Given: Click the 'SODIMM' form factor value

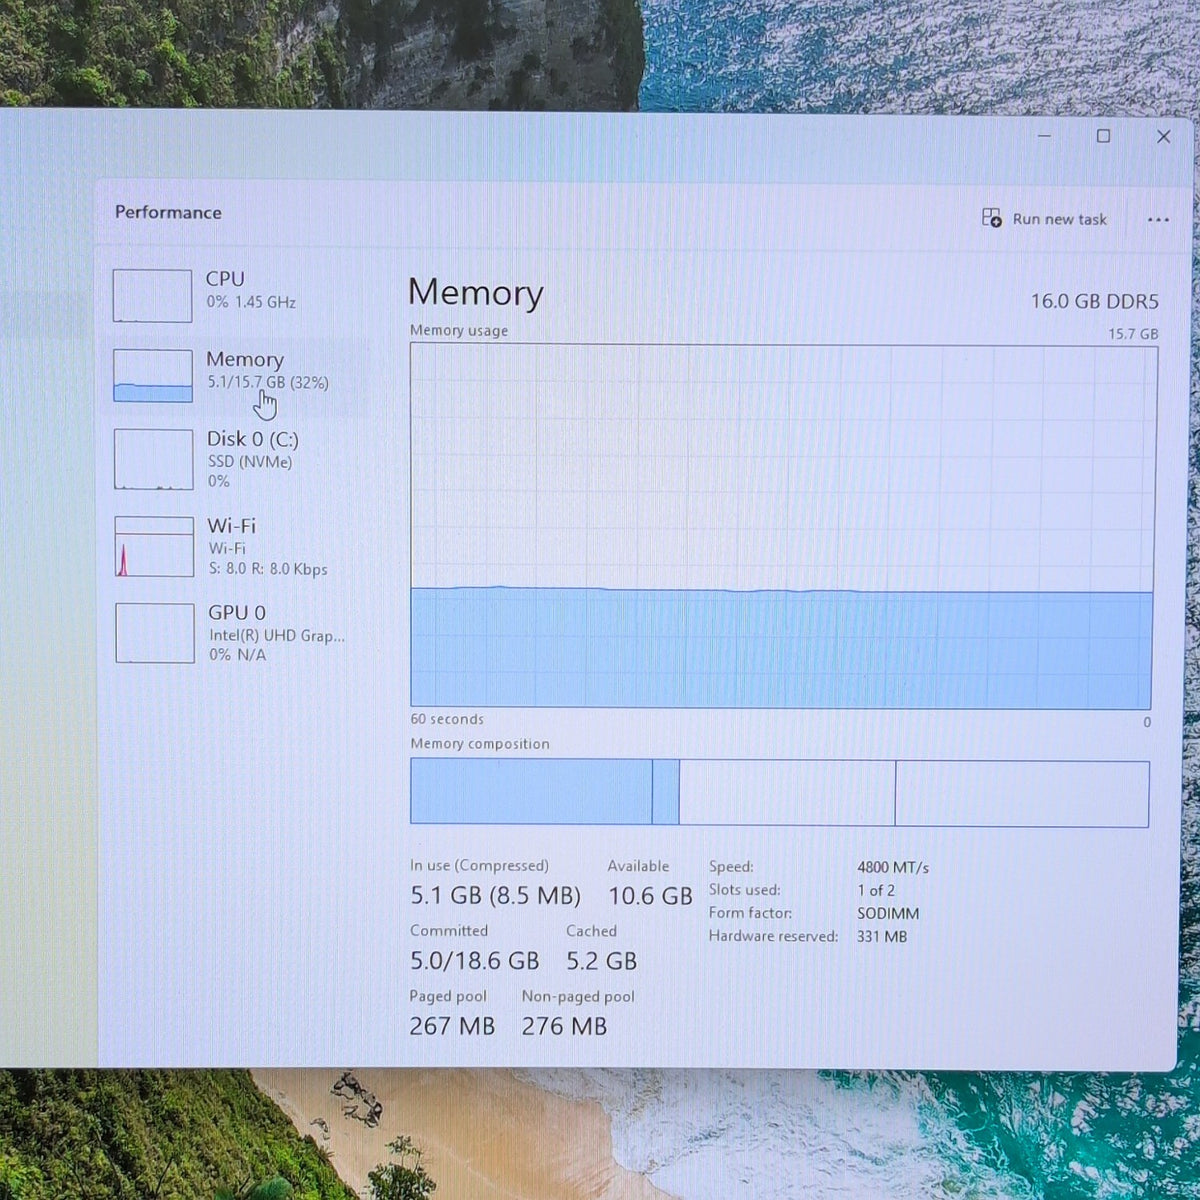Looking at the screenshot, I should point(888,913).
